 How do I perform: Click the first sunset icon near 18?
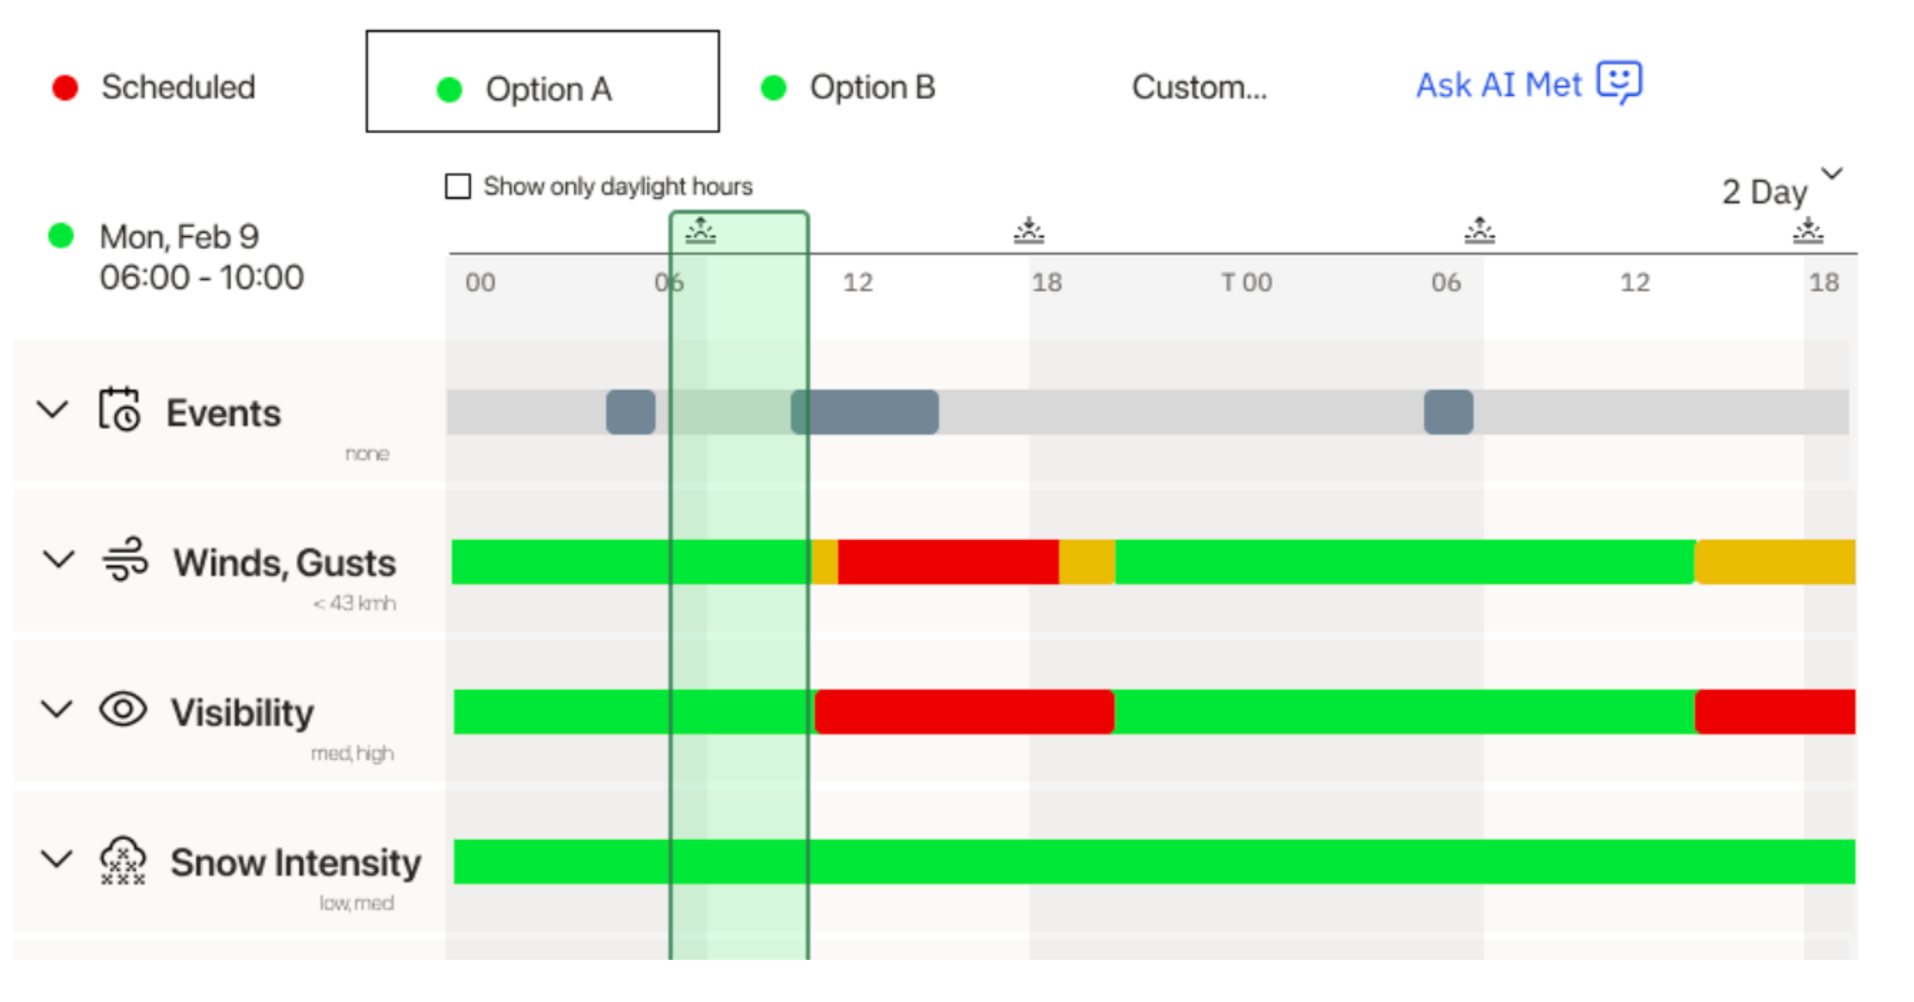click(x=1028, y=231)
